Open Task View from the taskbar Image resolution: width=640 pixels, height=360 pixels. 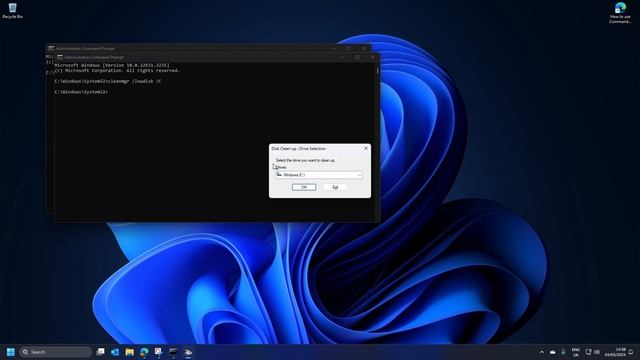[x=100, y=352]
